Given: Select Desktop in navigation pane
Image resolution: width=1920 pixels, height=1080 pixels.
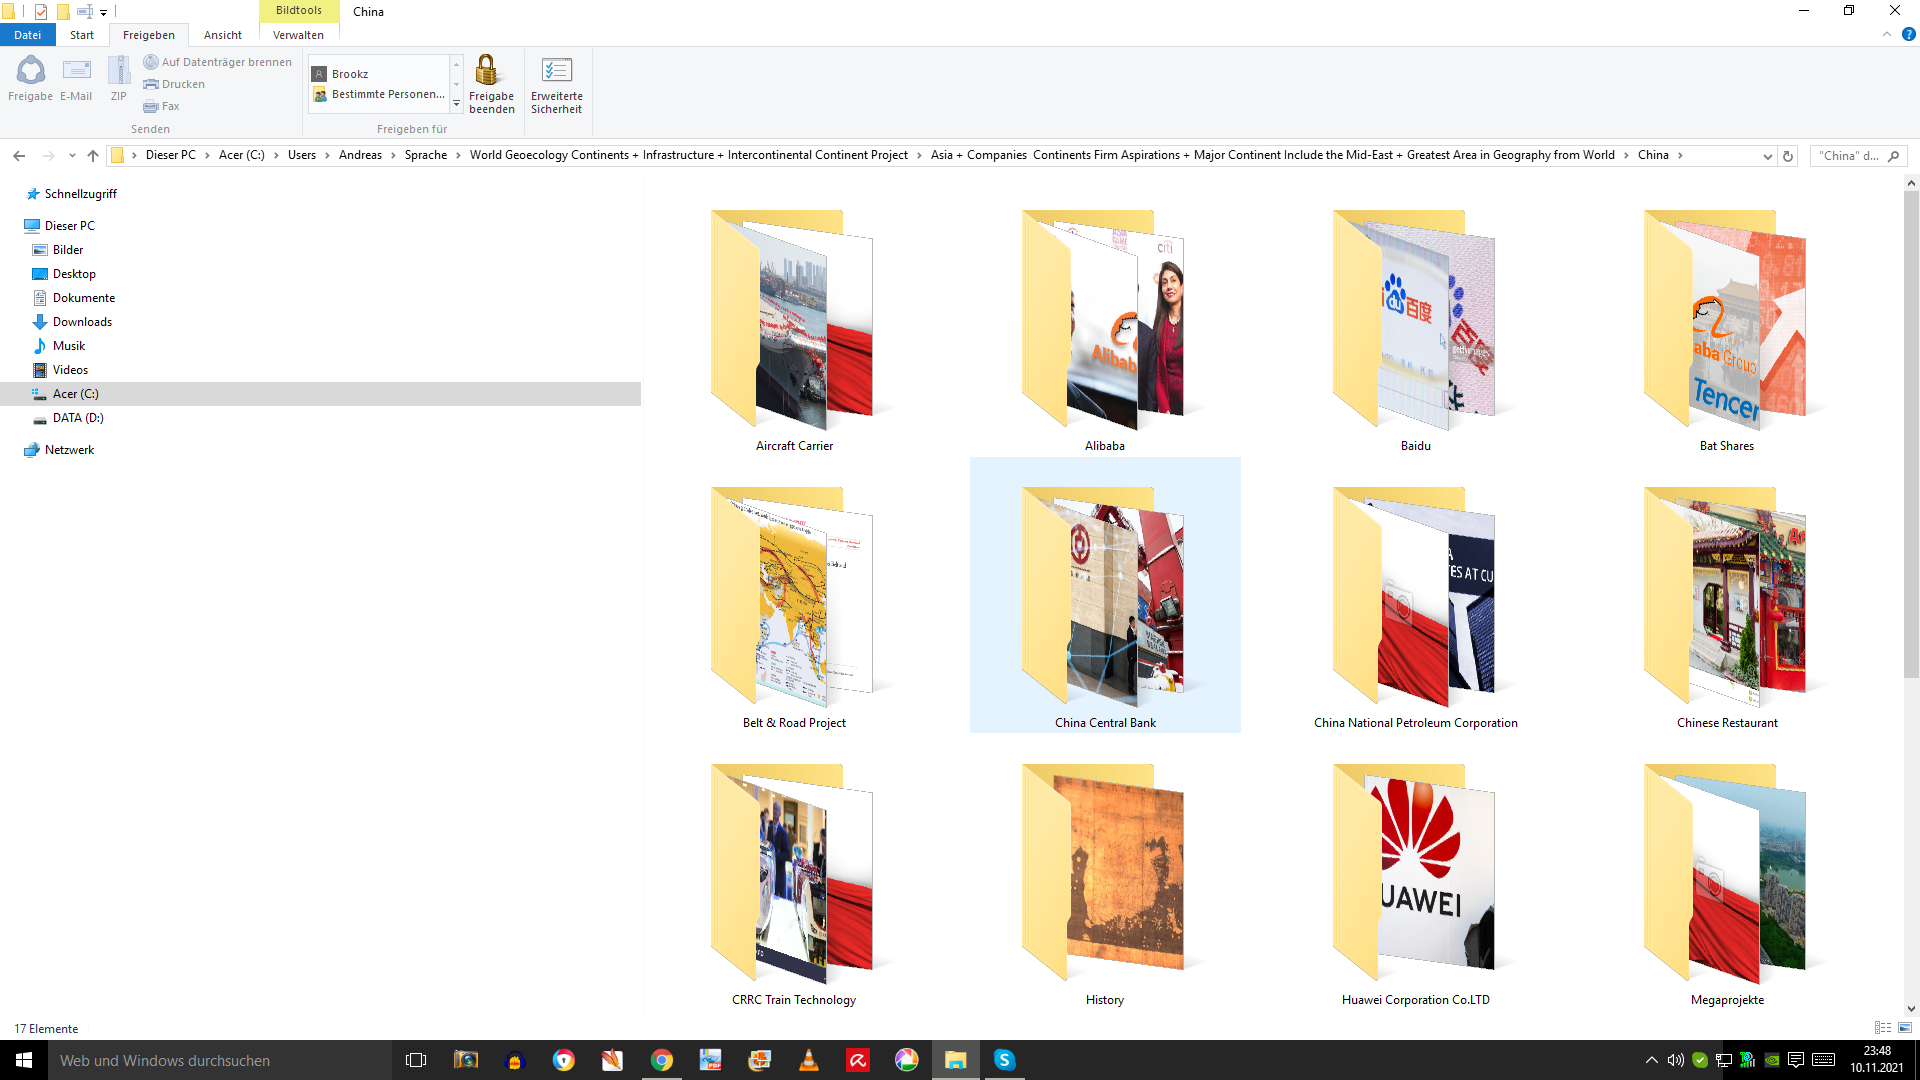Looking at the screenshot, I should coord(74,274).
